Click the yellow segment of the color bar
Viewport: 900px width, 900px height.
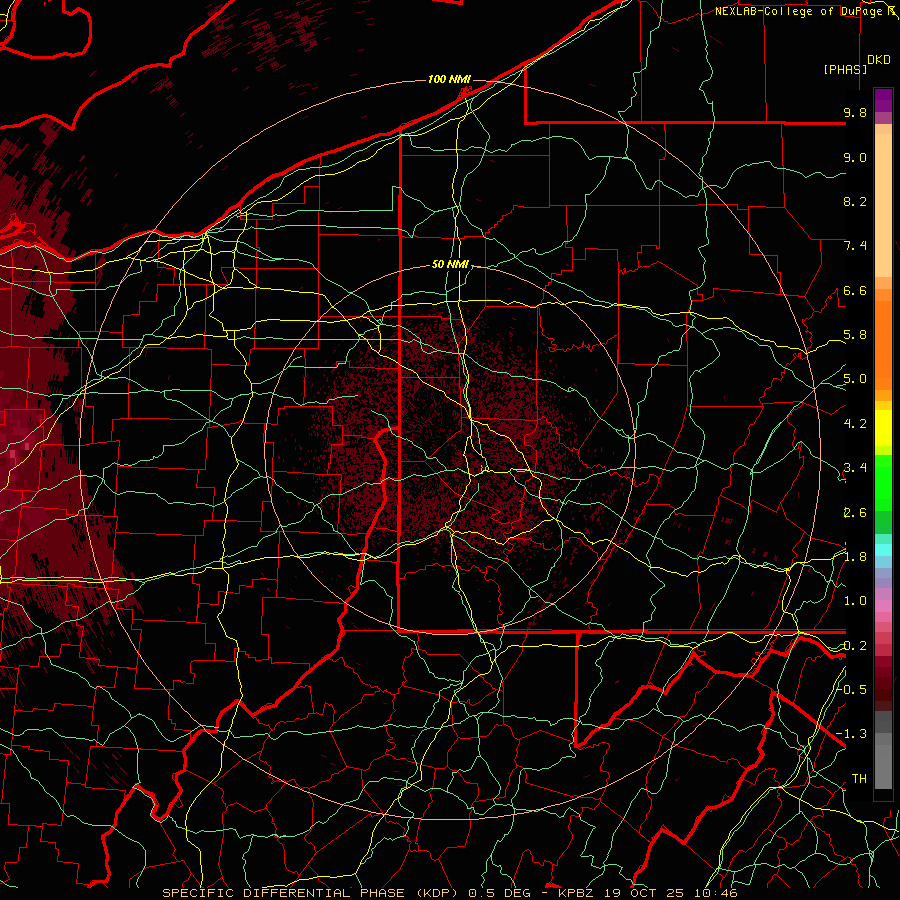point(883,428)
